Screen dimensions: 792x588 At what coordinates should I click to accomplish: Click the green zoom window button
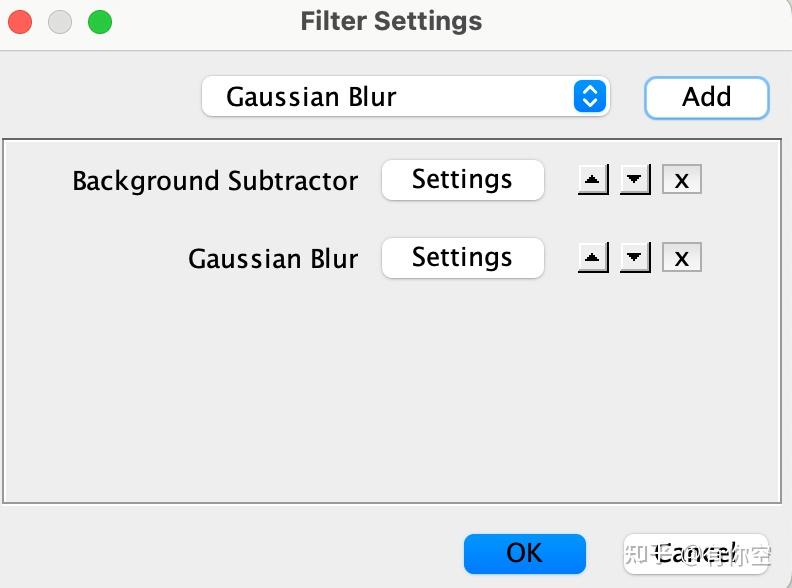coord(100,21)
